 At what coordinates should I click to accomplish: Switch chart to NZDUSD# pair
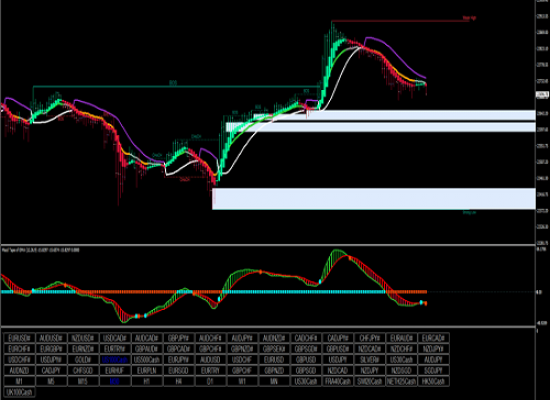click(83, 338)
